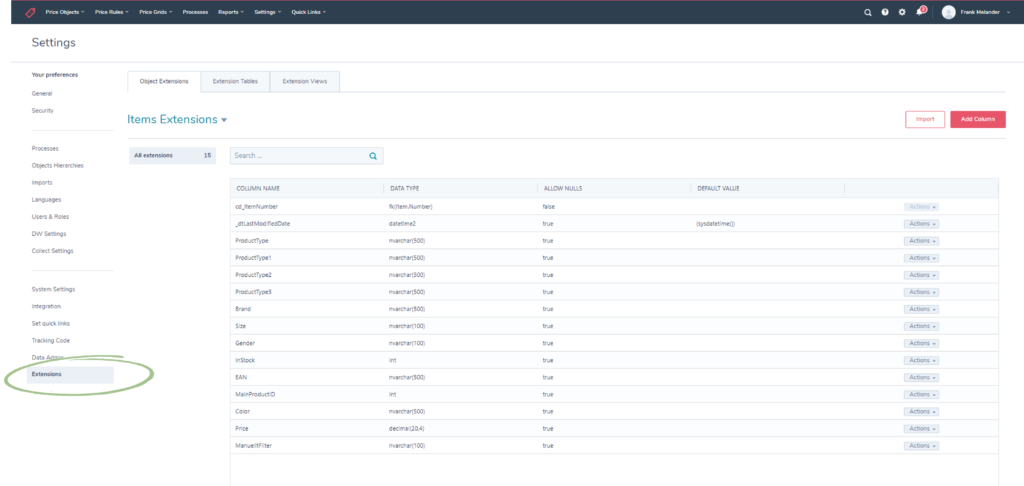Open Actions dropdown for MainProductID row
The height and width of the screenshot is (486, 1024).
[x=921, y=395]
